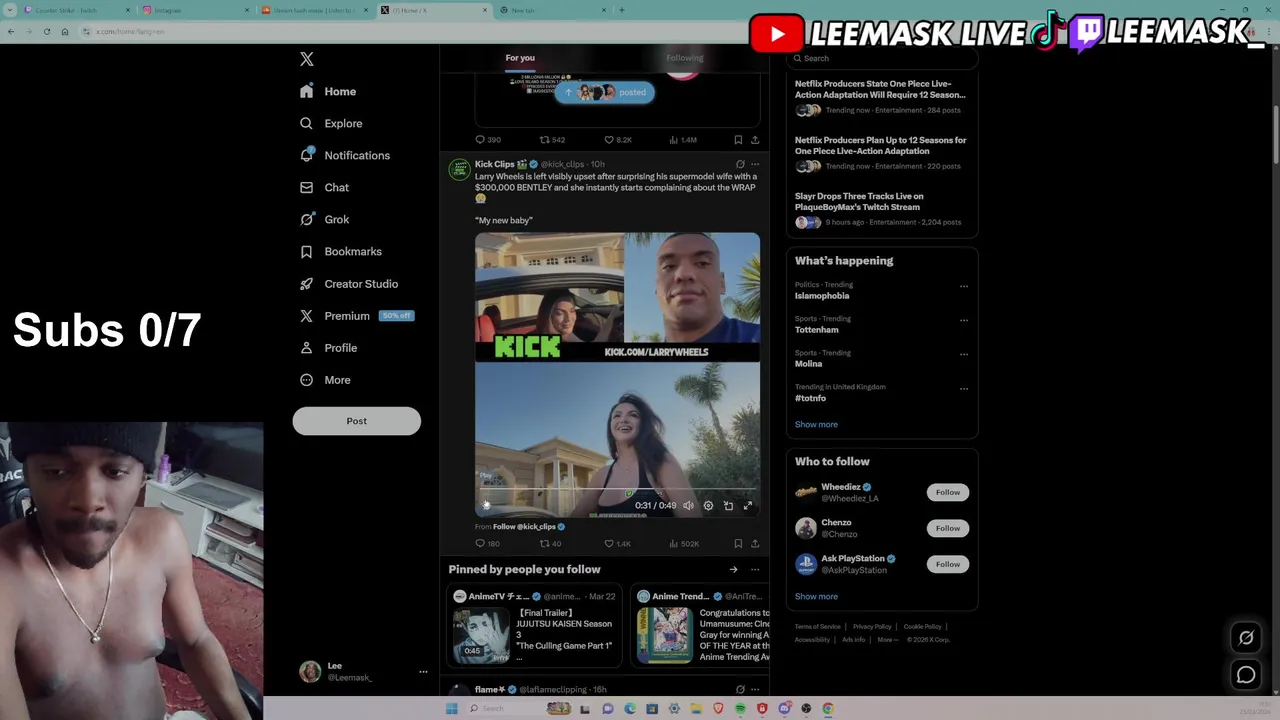View 502K views analytics
This screenshot has width=1280, height=720.
click(683, 544)
